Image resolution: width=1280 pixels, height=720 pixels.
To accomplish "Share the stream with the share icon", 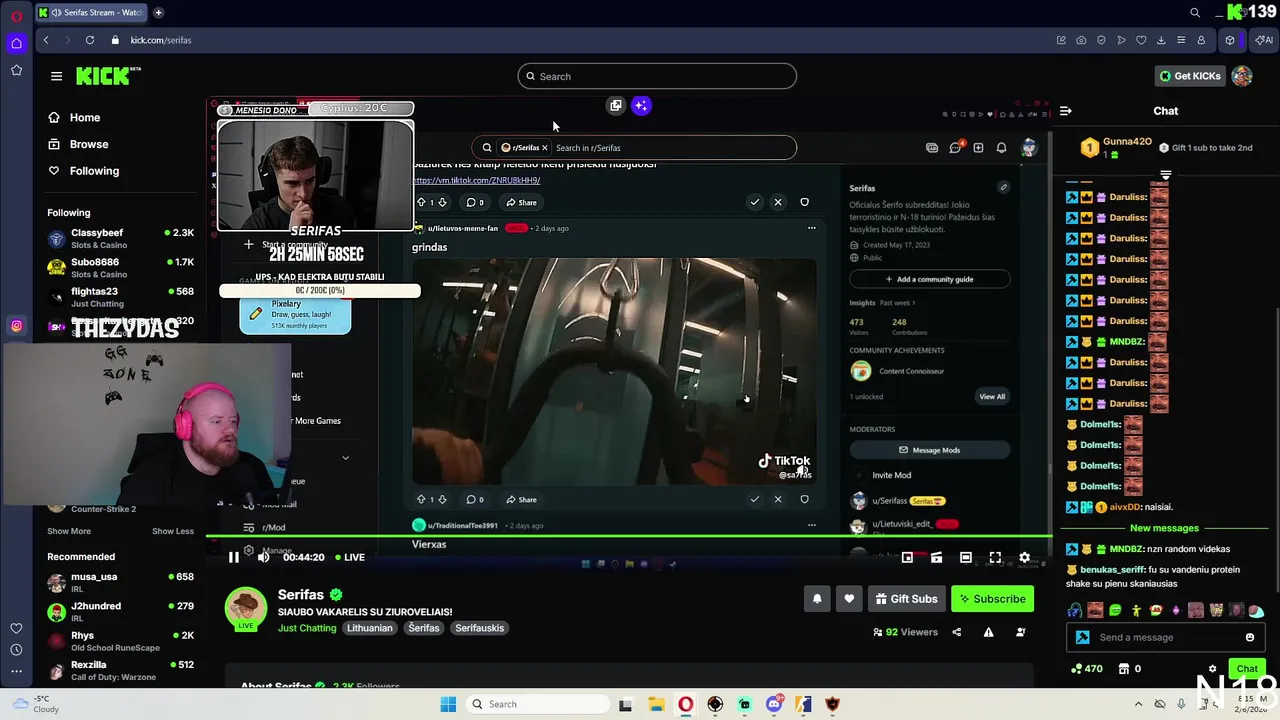I will tap(956, 632).
